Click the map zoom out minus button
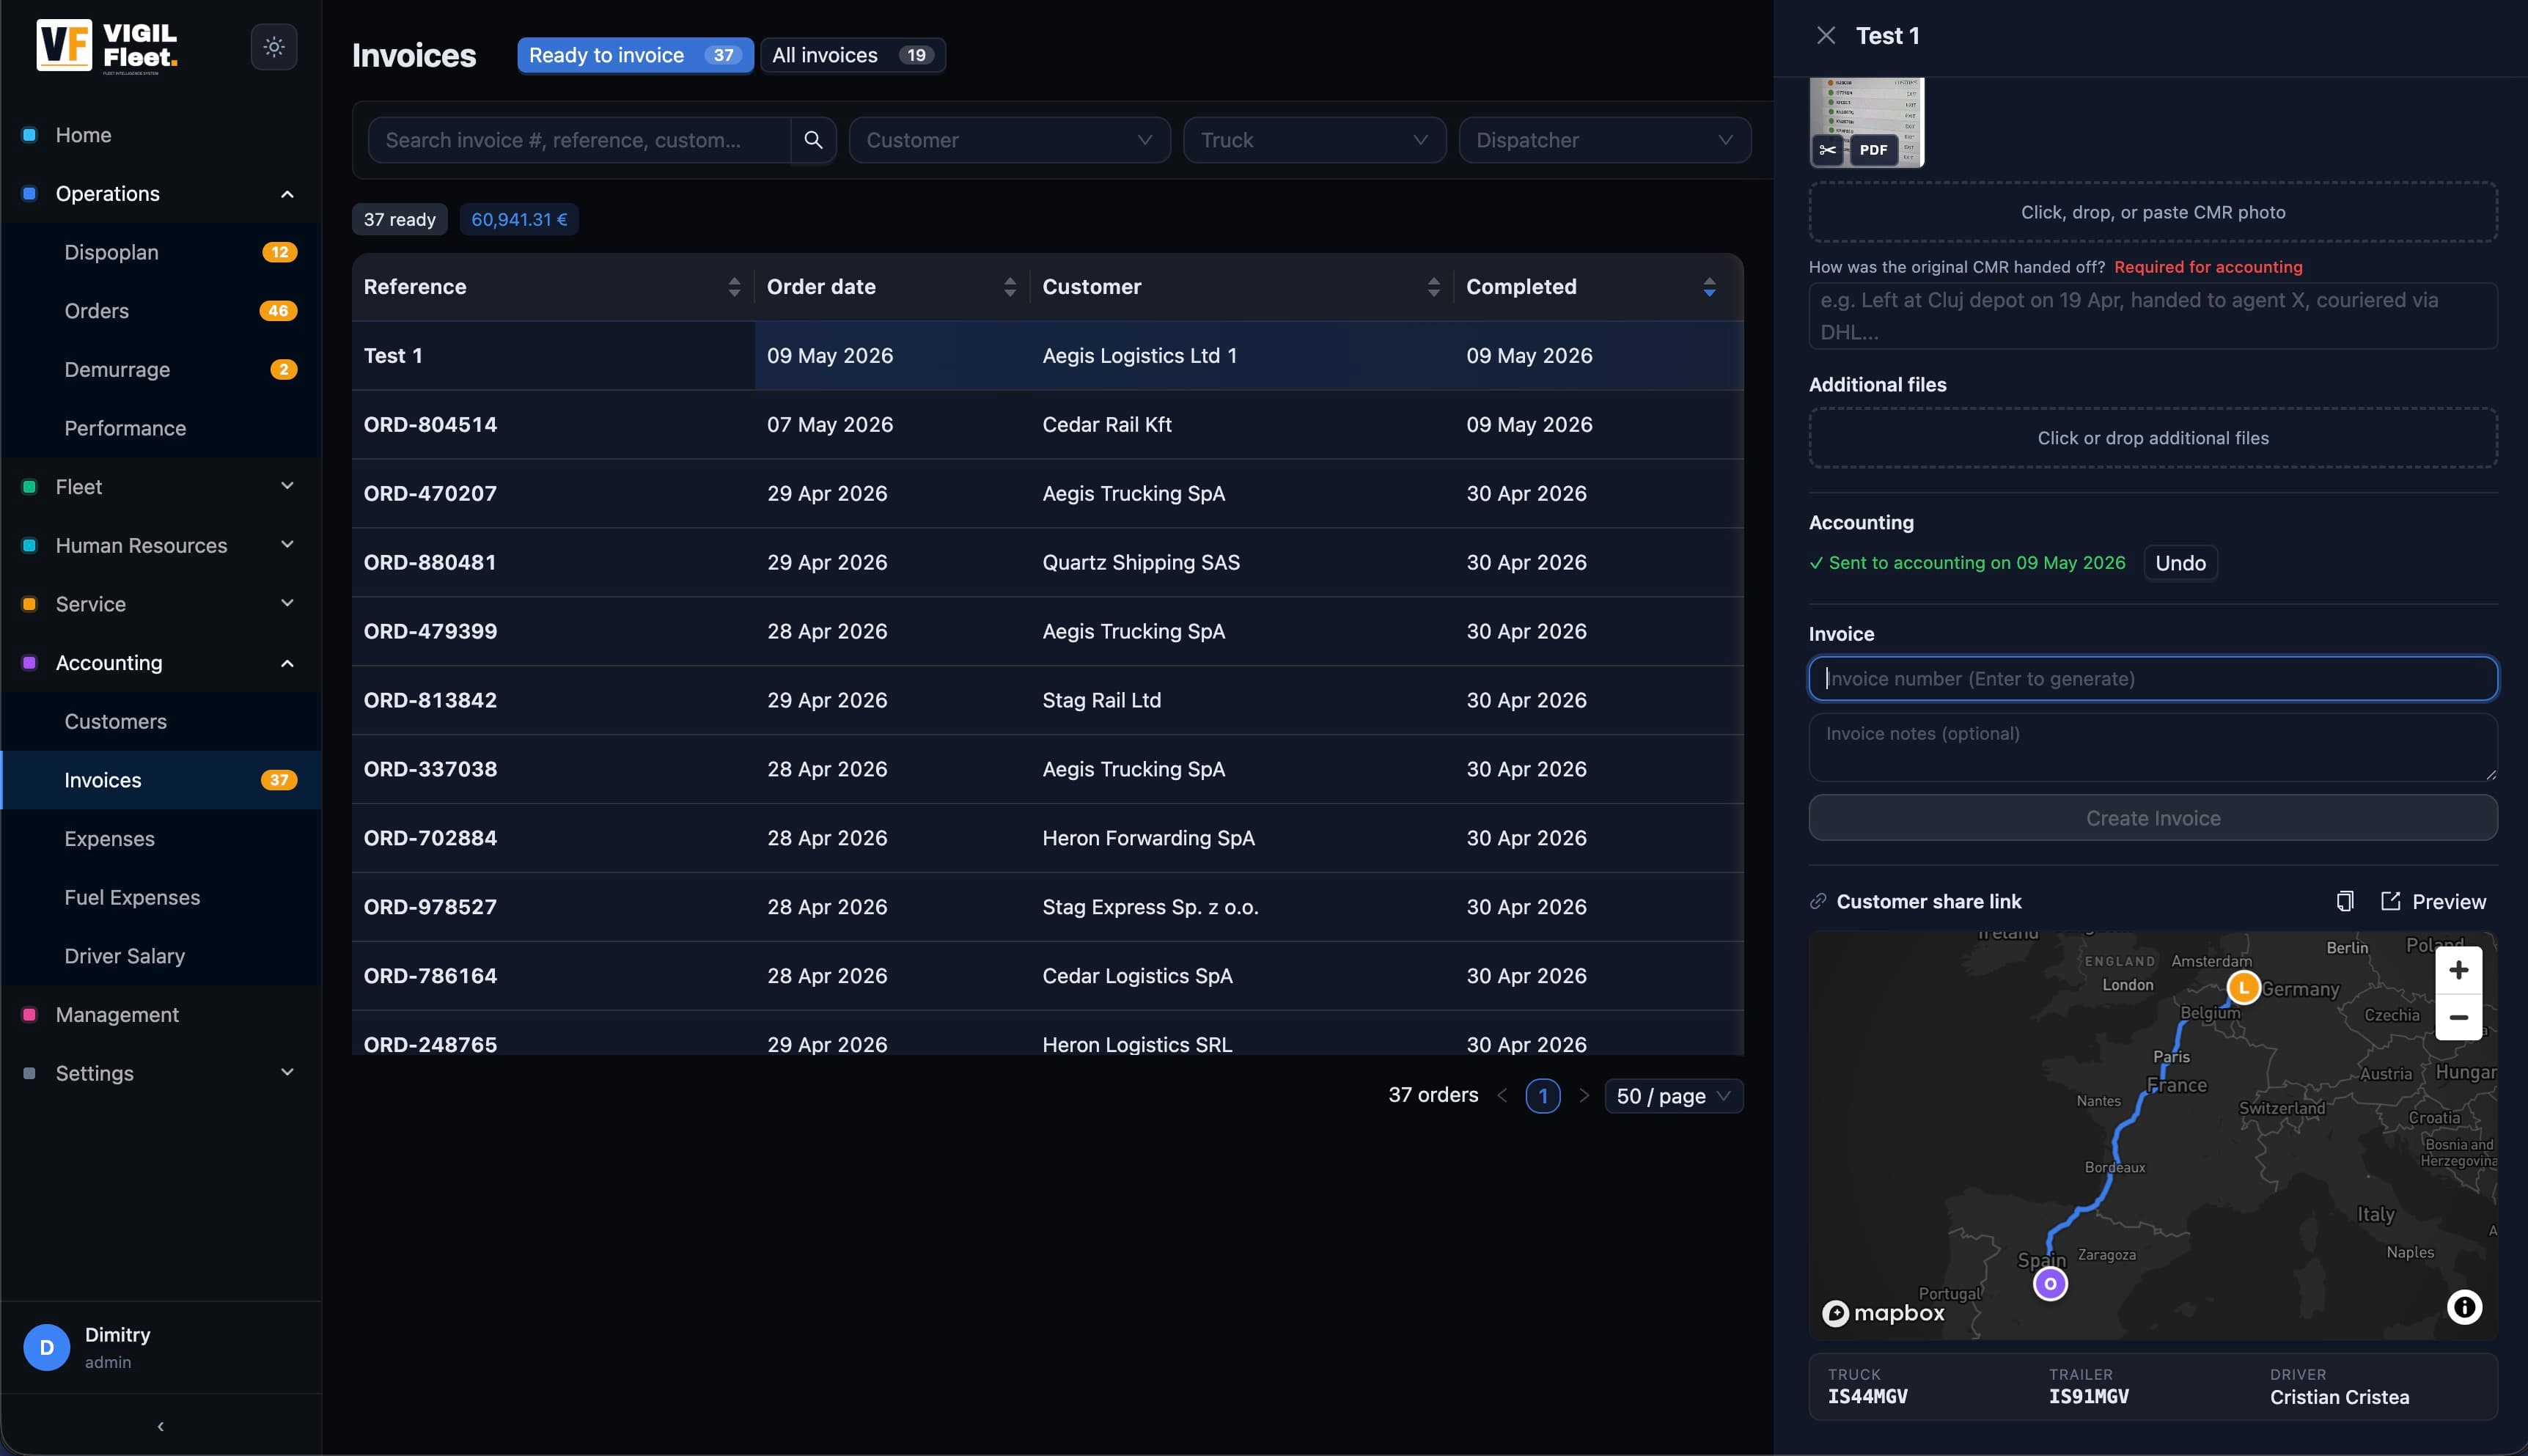Image resolution: width=2528 pixels, height=1456 pixels. pos(2459,1017)
